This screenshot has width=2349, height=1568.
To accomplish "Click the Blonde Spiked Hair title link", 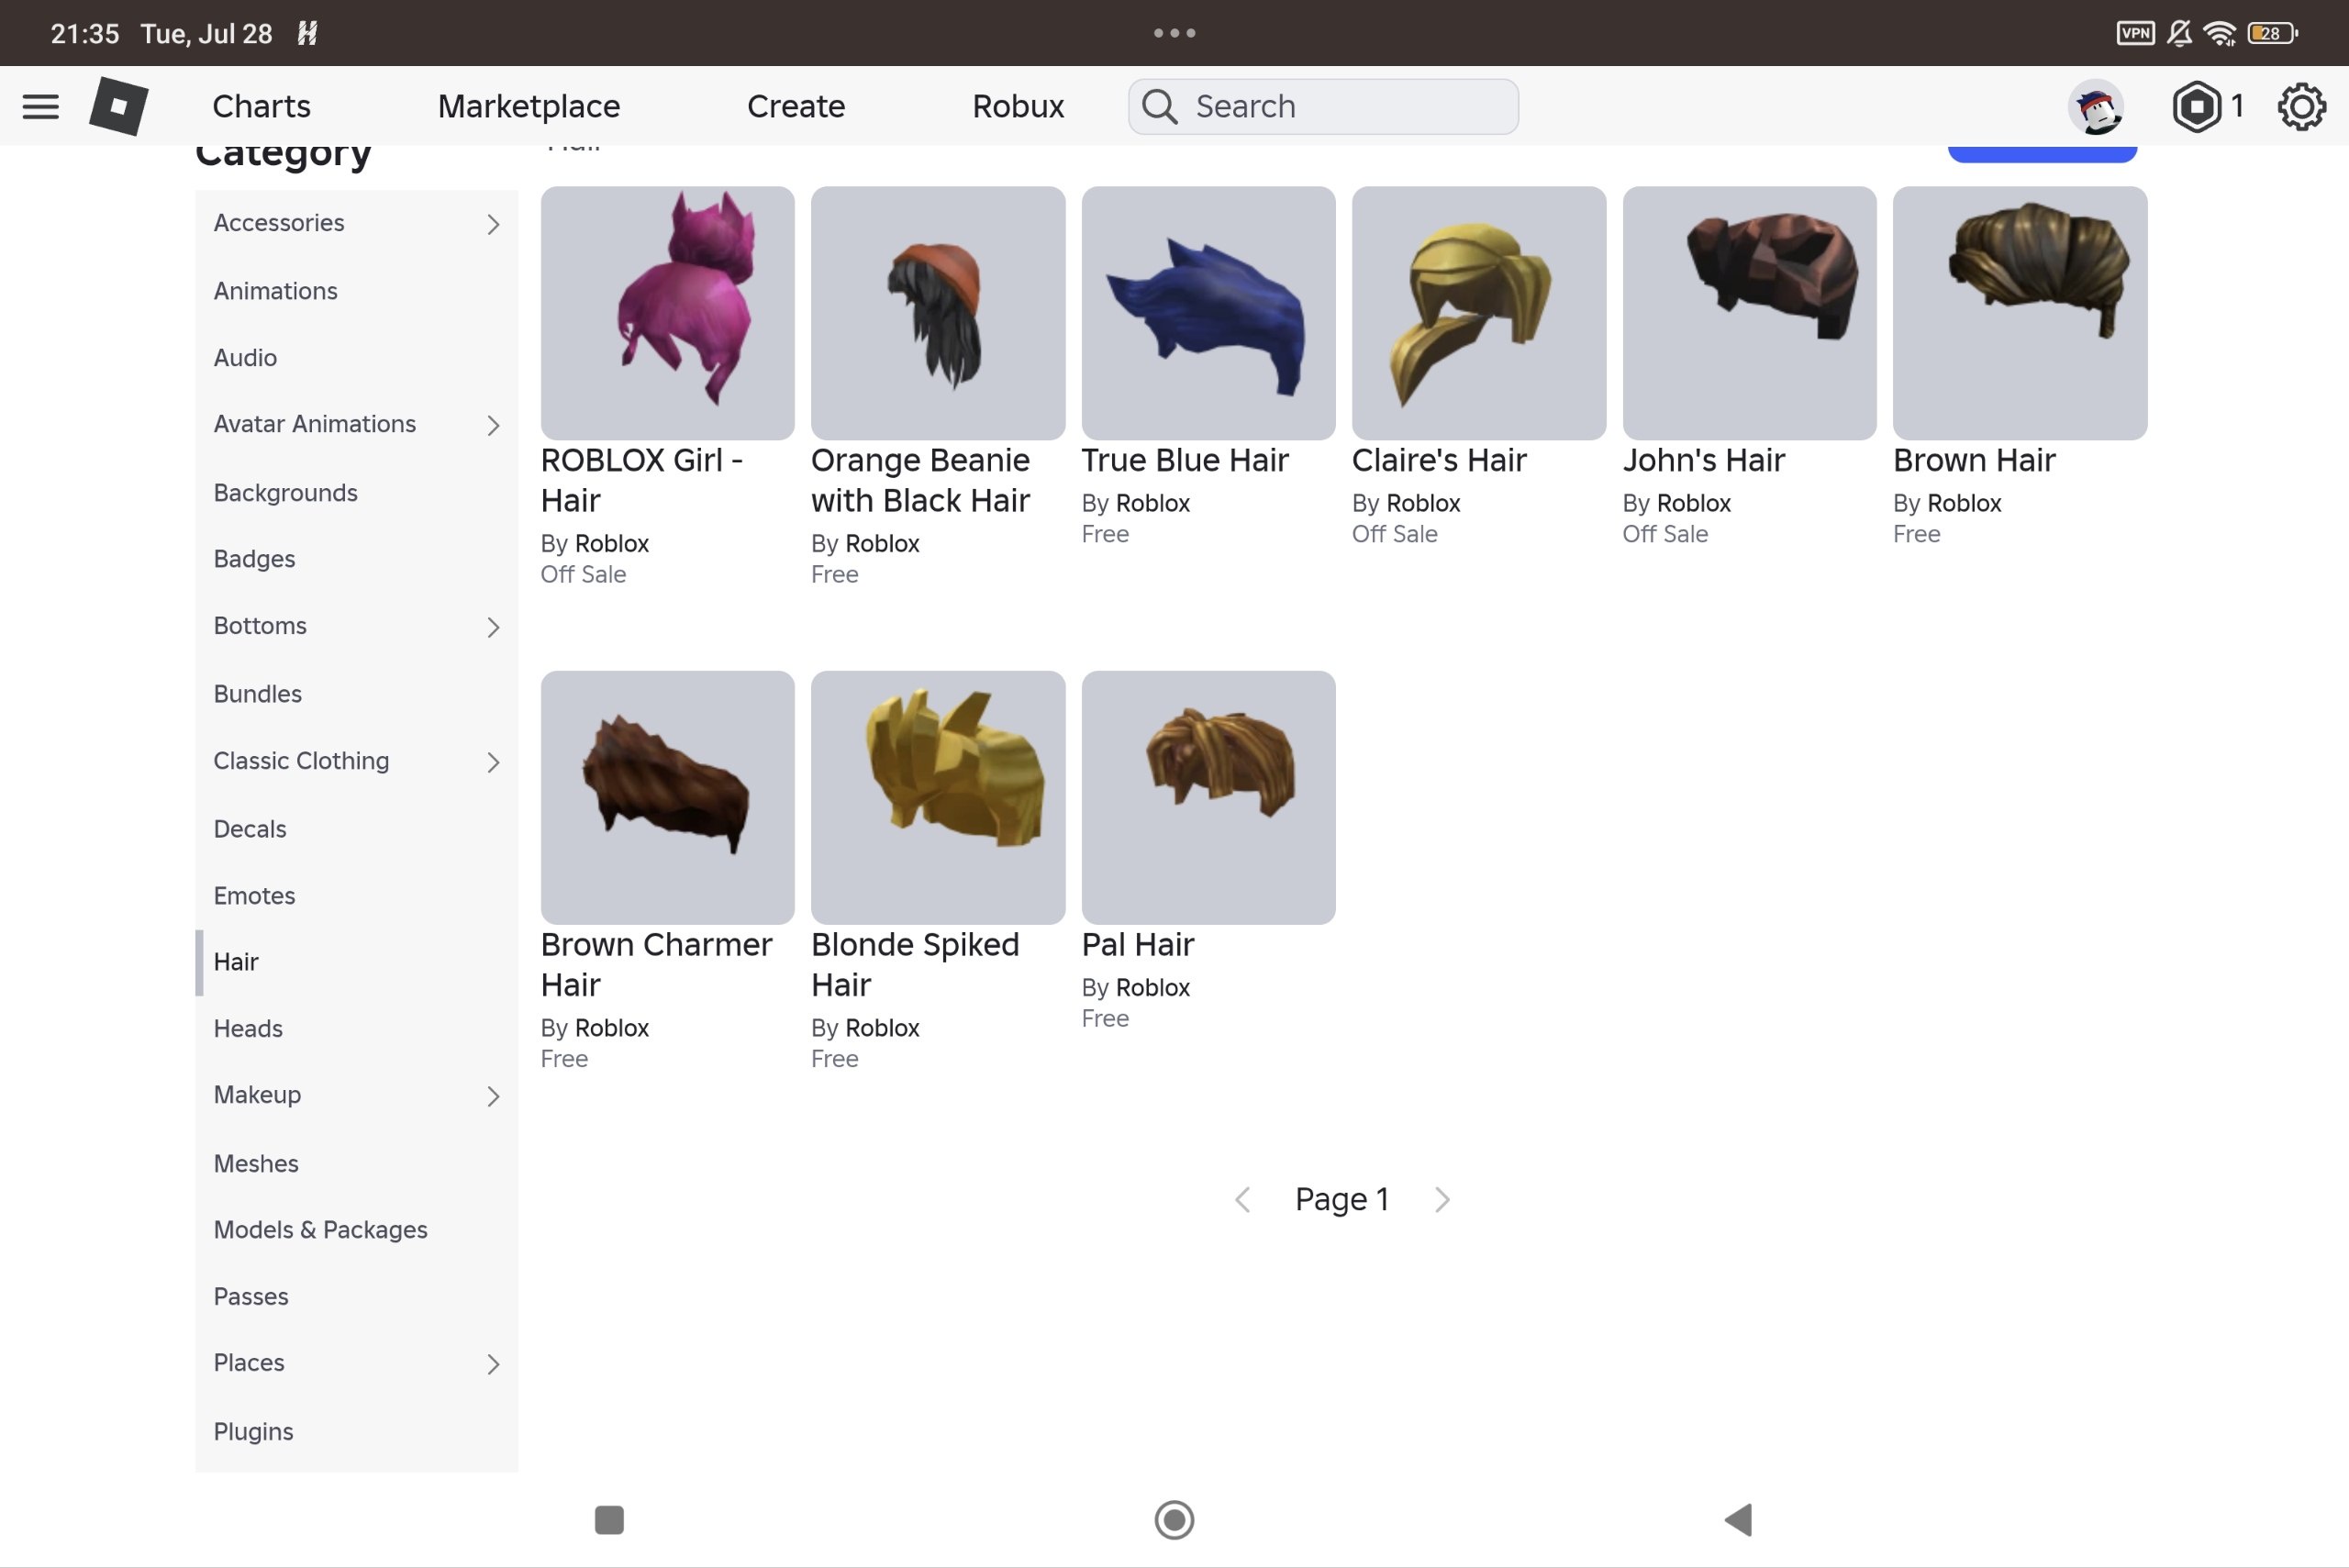I will coord(915,965).
